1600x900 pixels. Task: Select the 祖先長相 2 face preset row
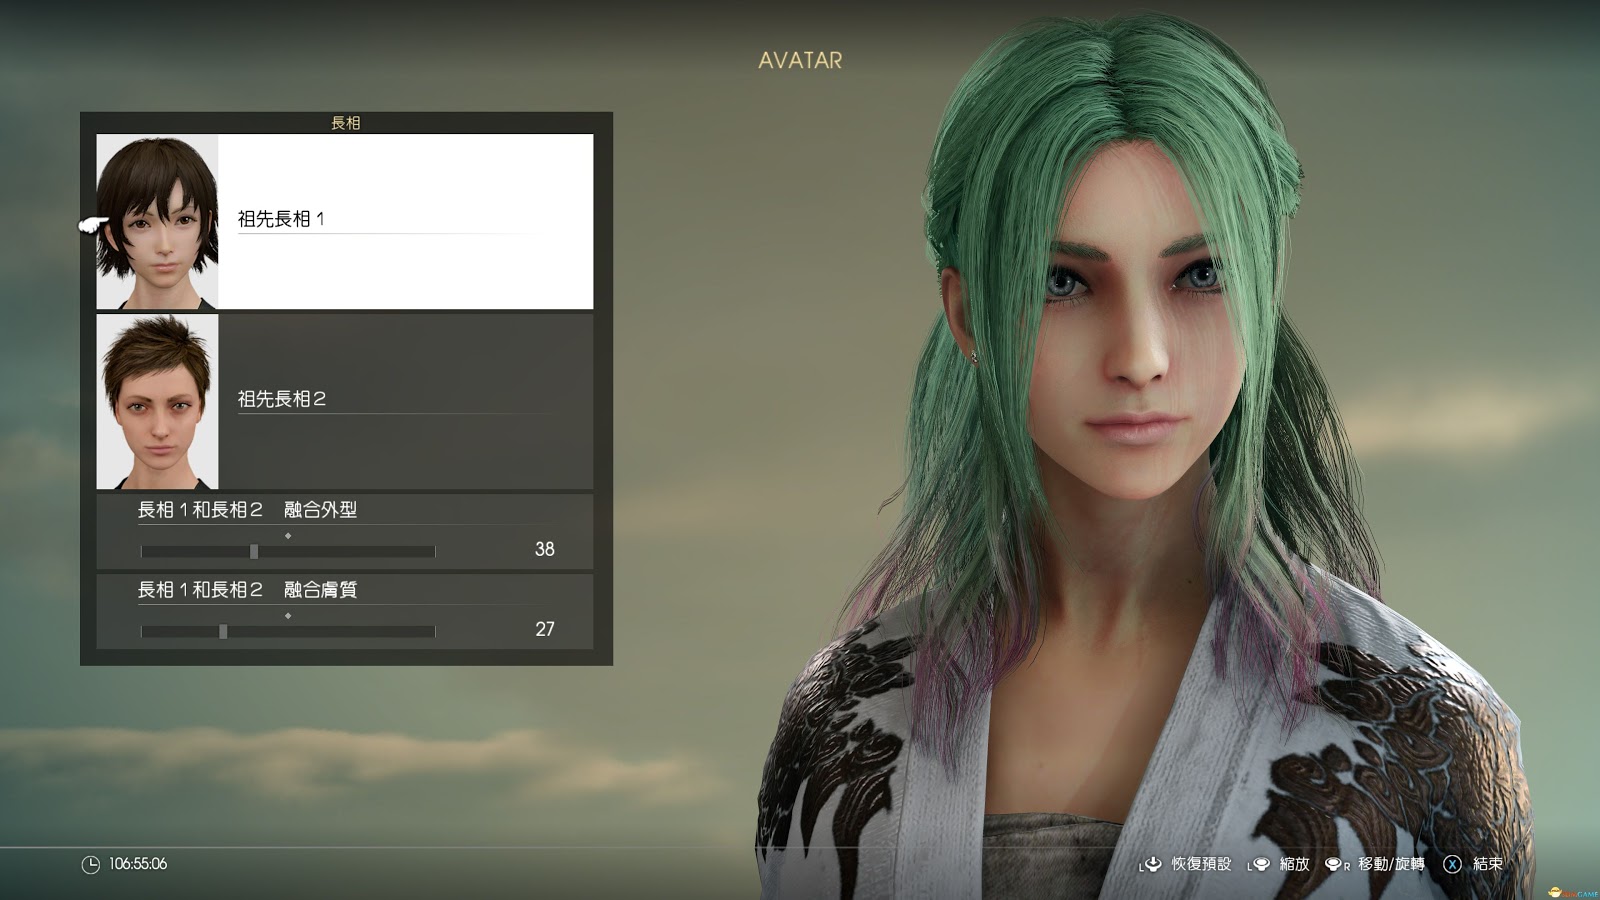(345, 401)
